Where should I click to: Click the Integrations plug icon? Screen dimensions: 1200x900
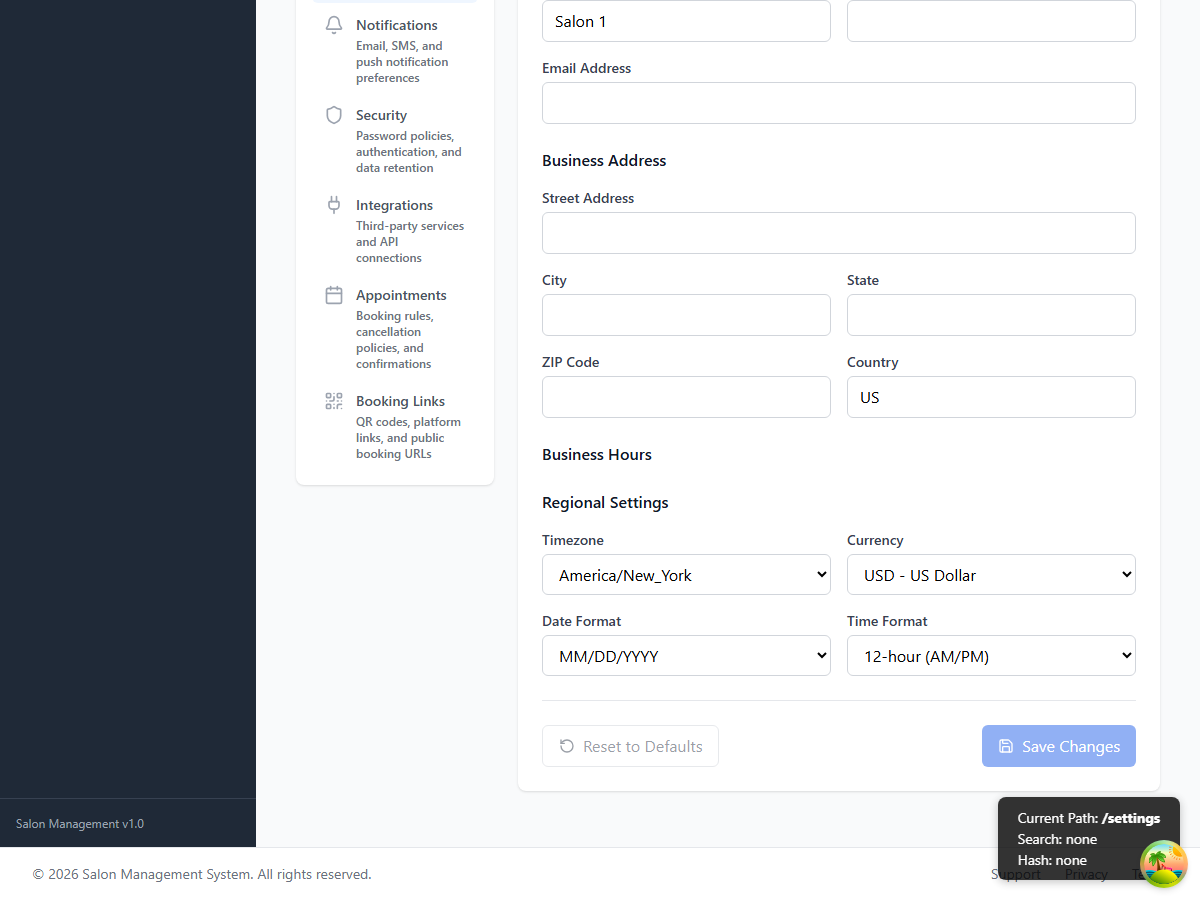coord(333,204)
